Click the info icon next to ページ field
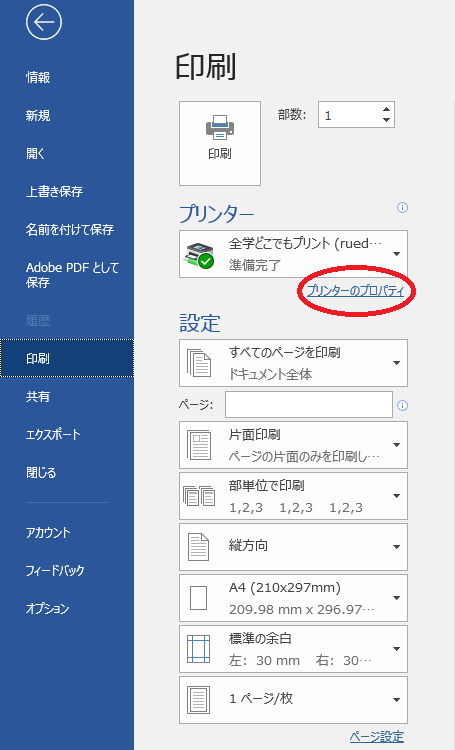 (x=402, y=406)
